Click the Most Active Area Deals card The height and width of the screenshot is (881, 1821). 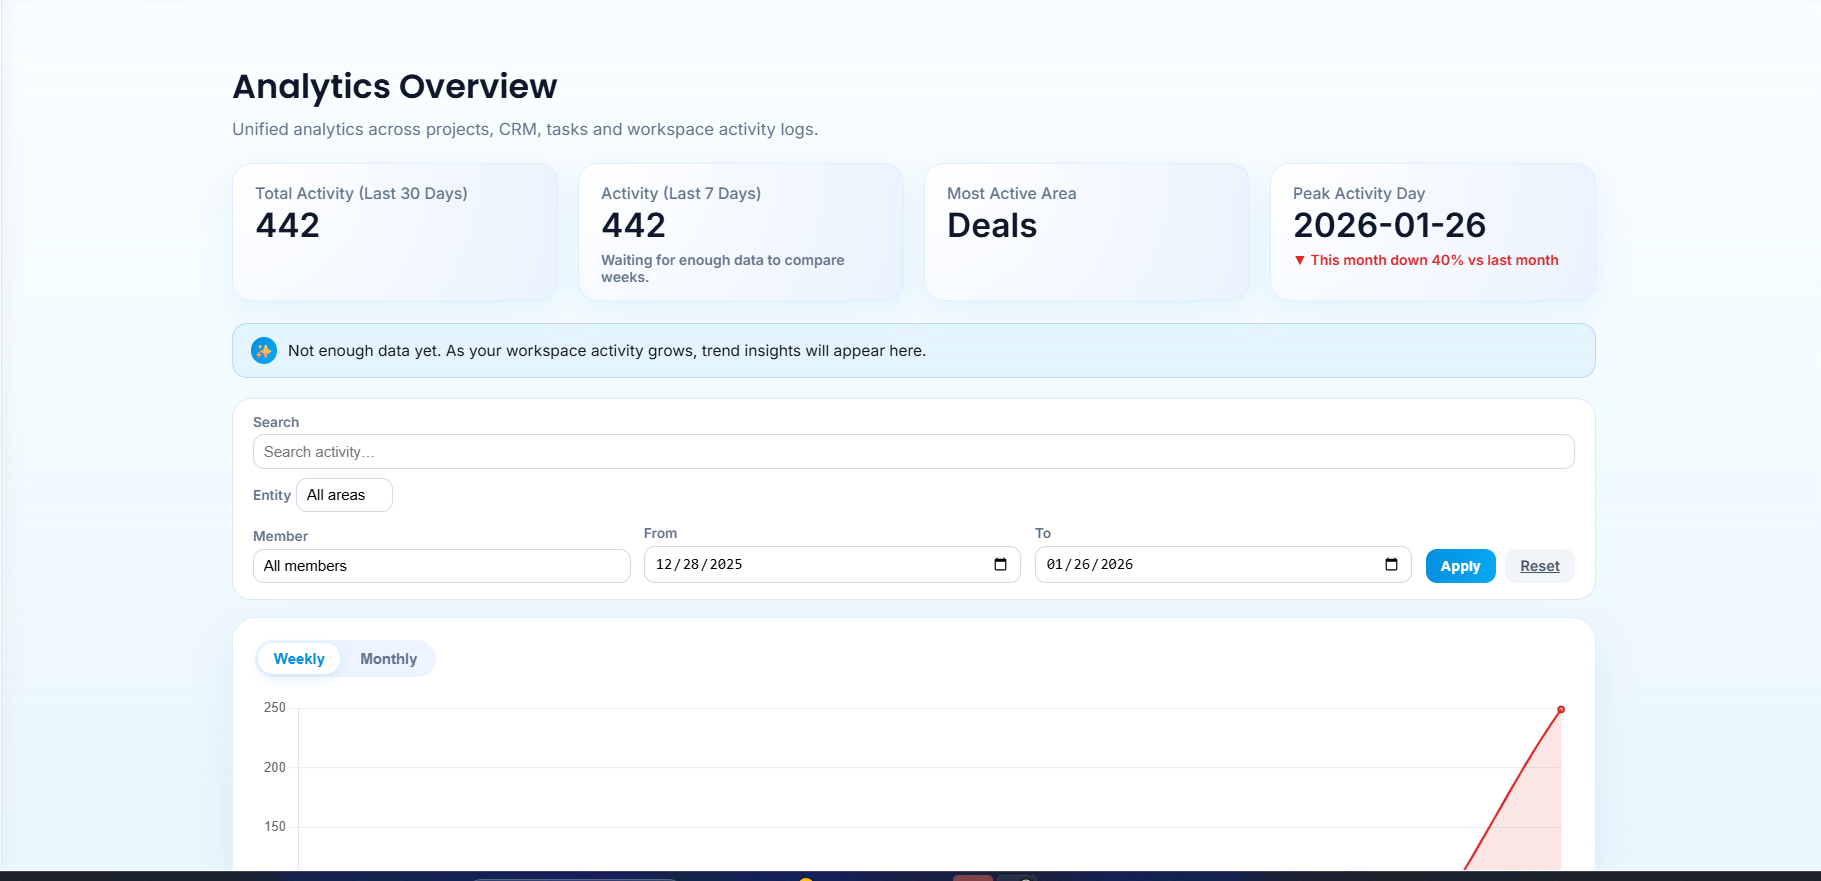click(x=1087, y=232)
